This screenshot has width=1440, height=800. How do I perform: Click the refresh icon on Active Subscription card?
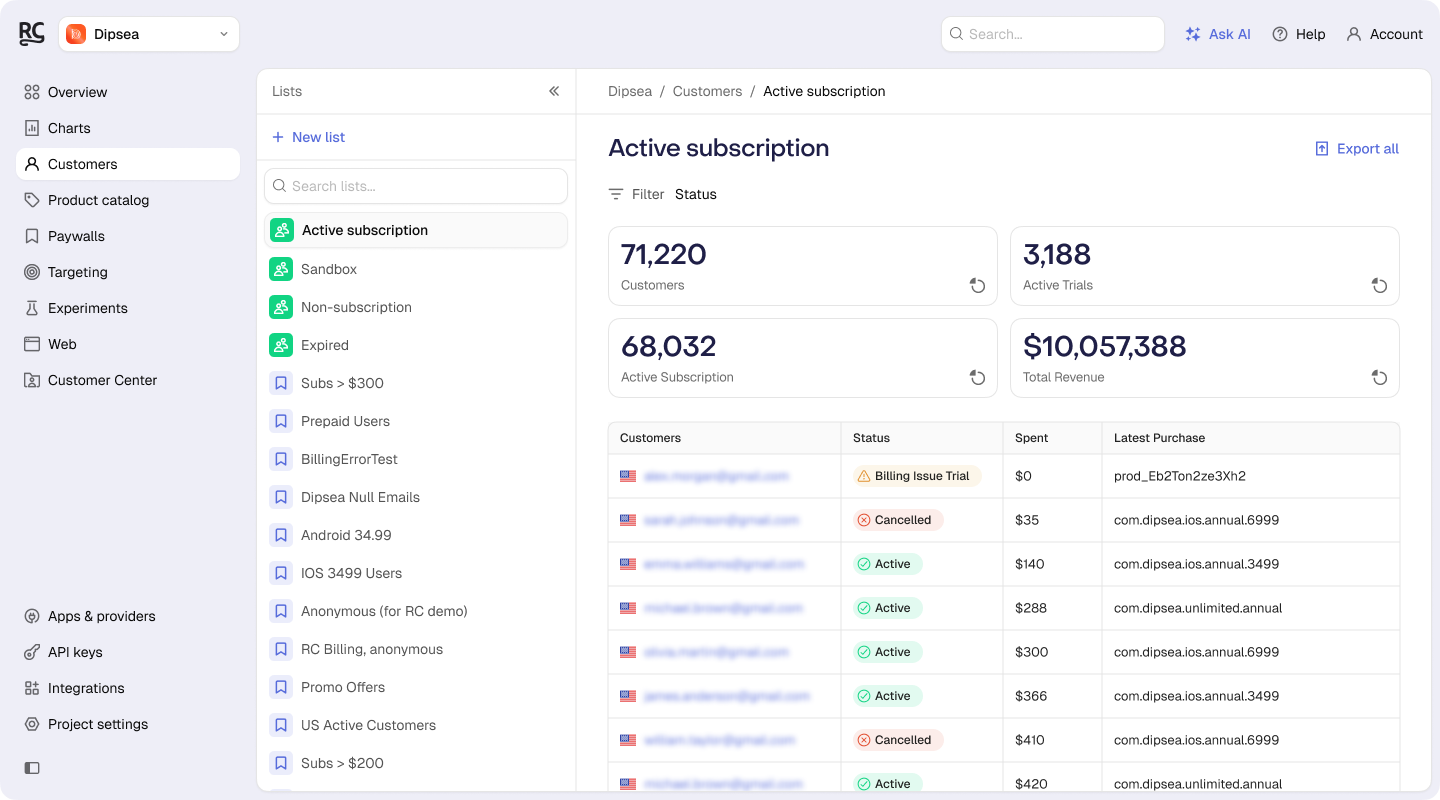click(977, 378)
